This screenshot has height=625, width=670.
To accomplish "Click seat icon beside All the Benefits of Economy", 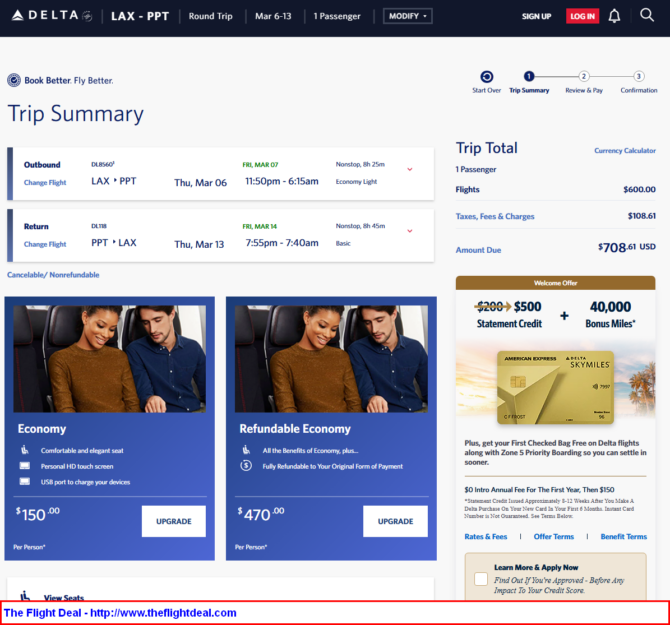I will [x=246, y=450].
